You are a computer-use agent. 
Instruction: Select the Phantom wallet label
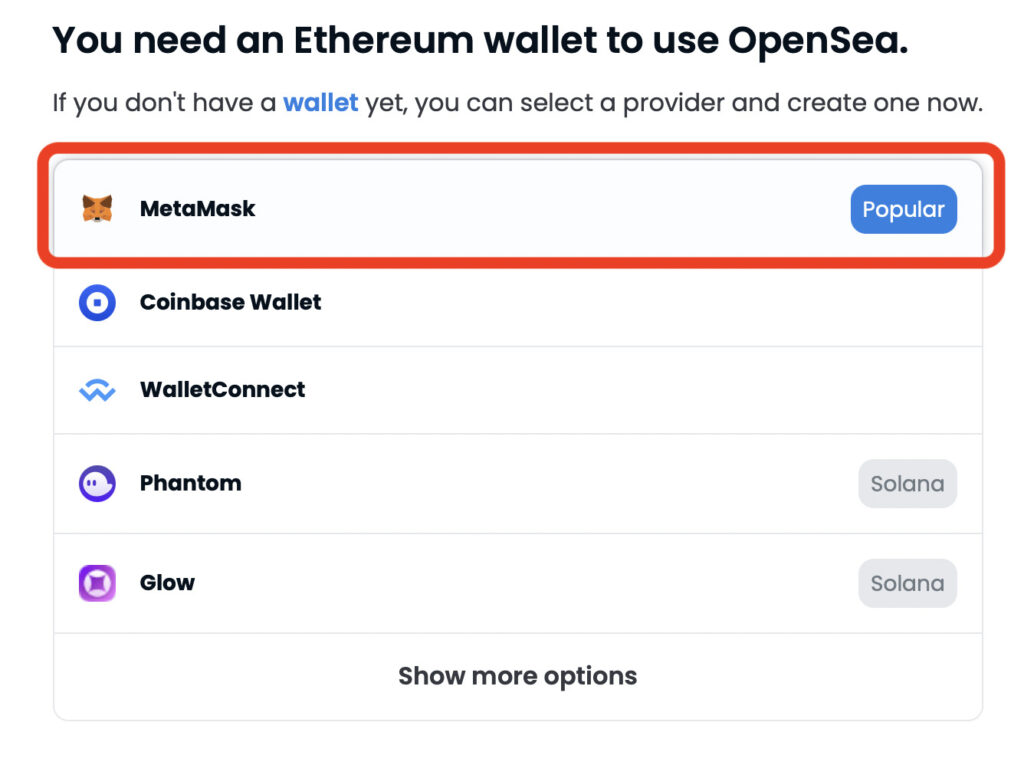click(190, 484)
